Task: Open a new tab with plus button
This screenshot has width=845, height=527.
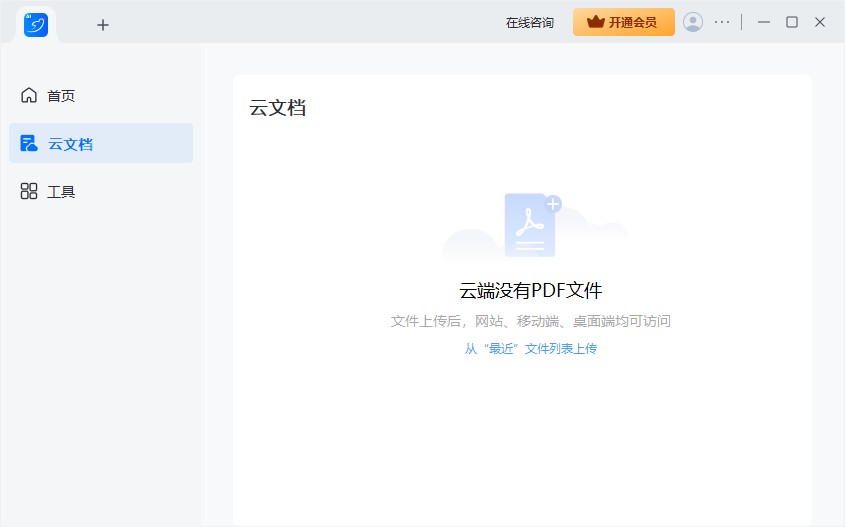Action: click(102, 25)
